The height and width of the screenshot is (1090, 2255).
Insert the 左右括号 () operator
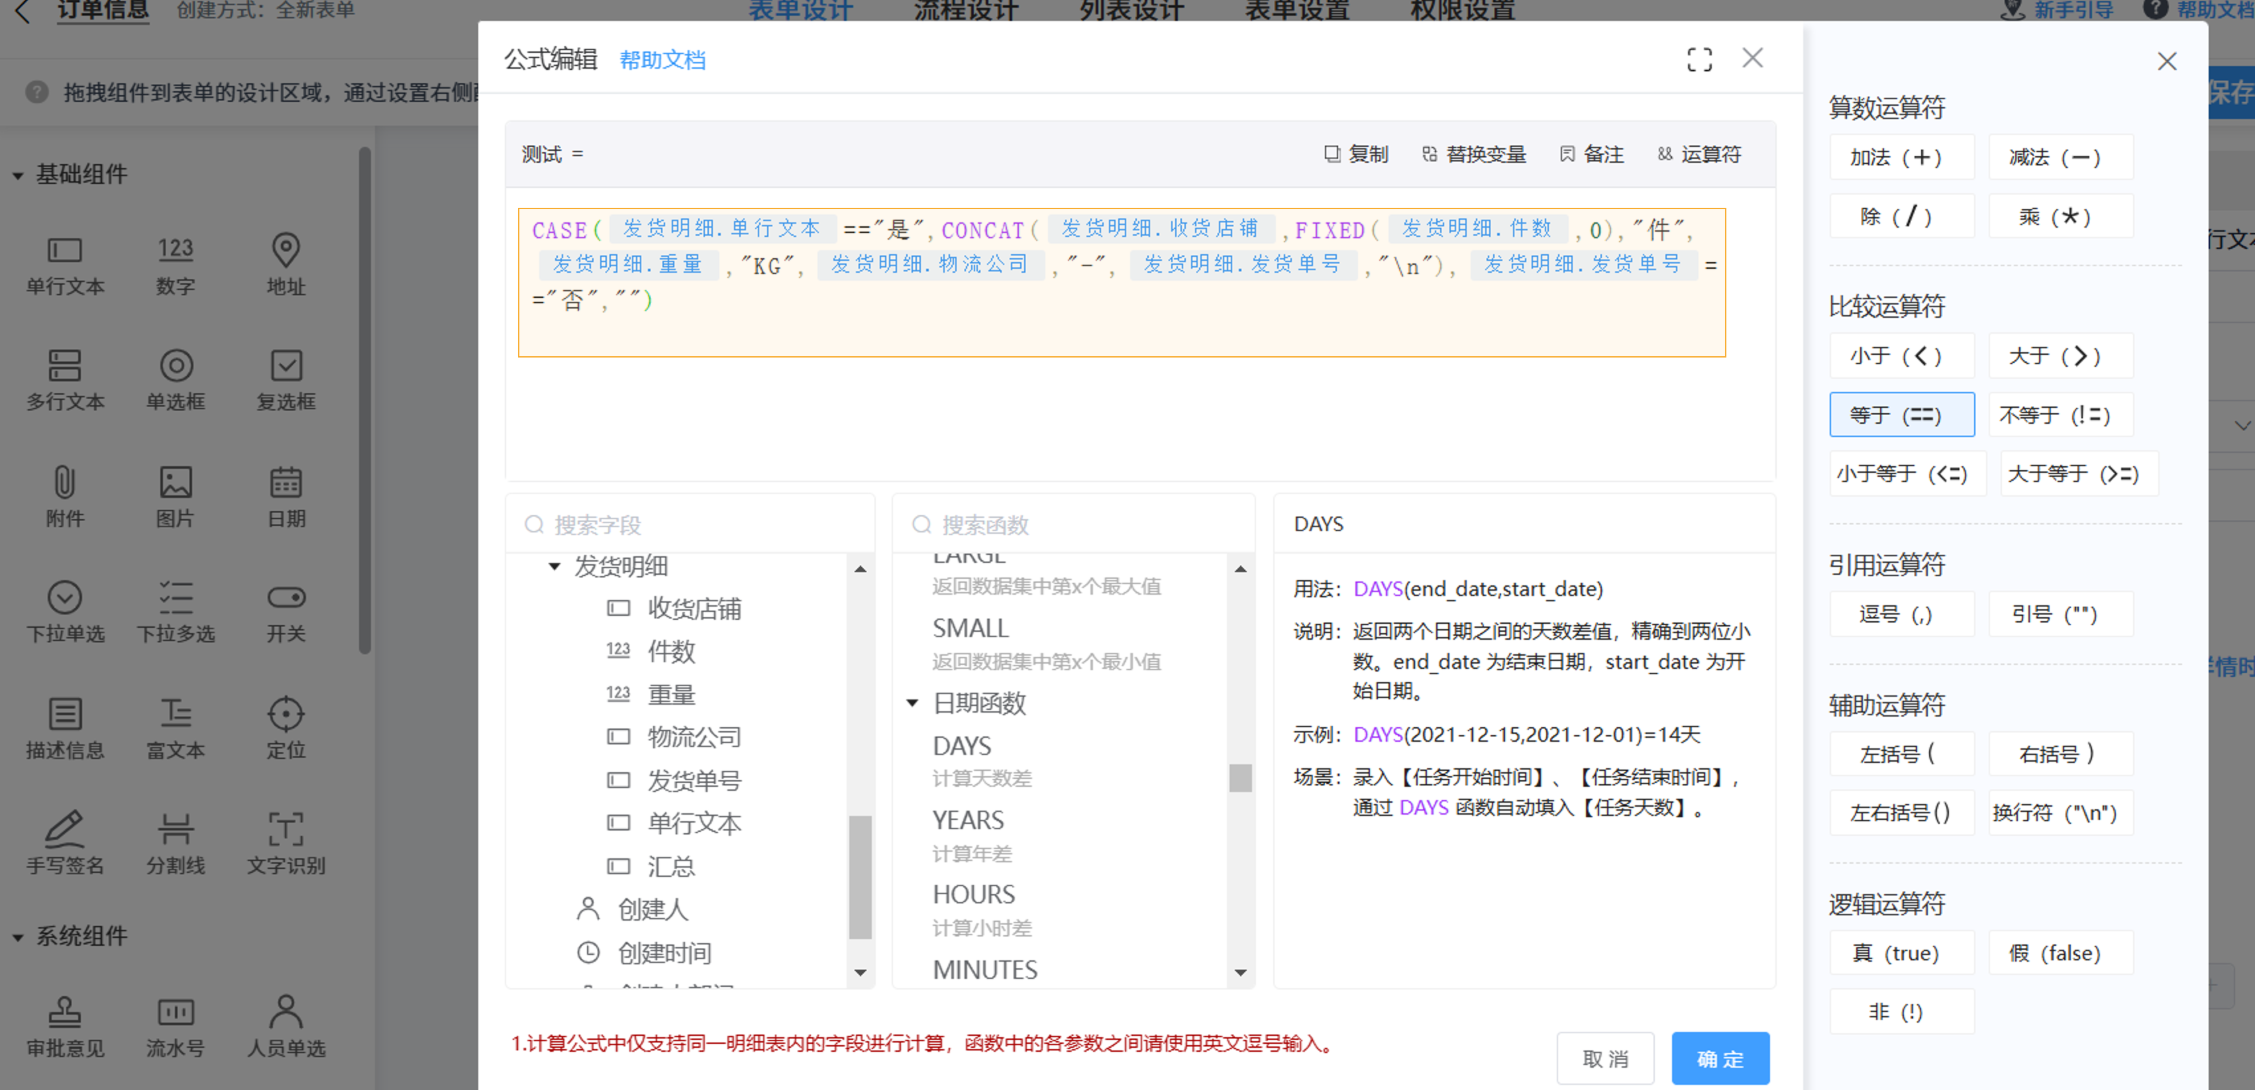click(1901, 812)
